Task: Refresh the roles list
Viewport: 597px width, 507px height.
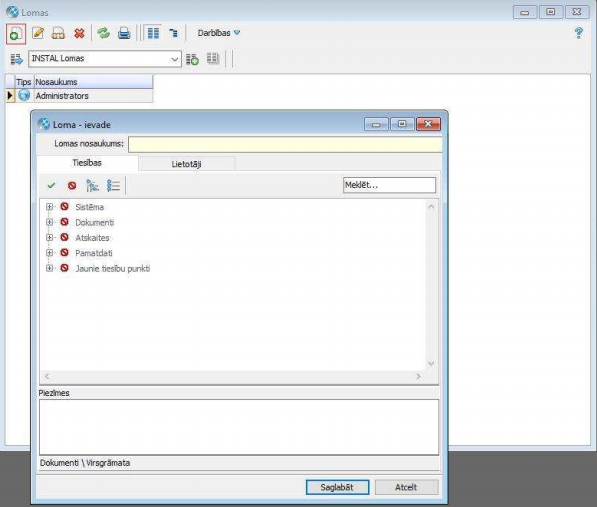Action: point(103,33)
